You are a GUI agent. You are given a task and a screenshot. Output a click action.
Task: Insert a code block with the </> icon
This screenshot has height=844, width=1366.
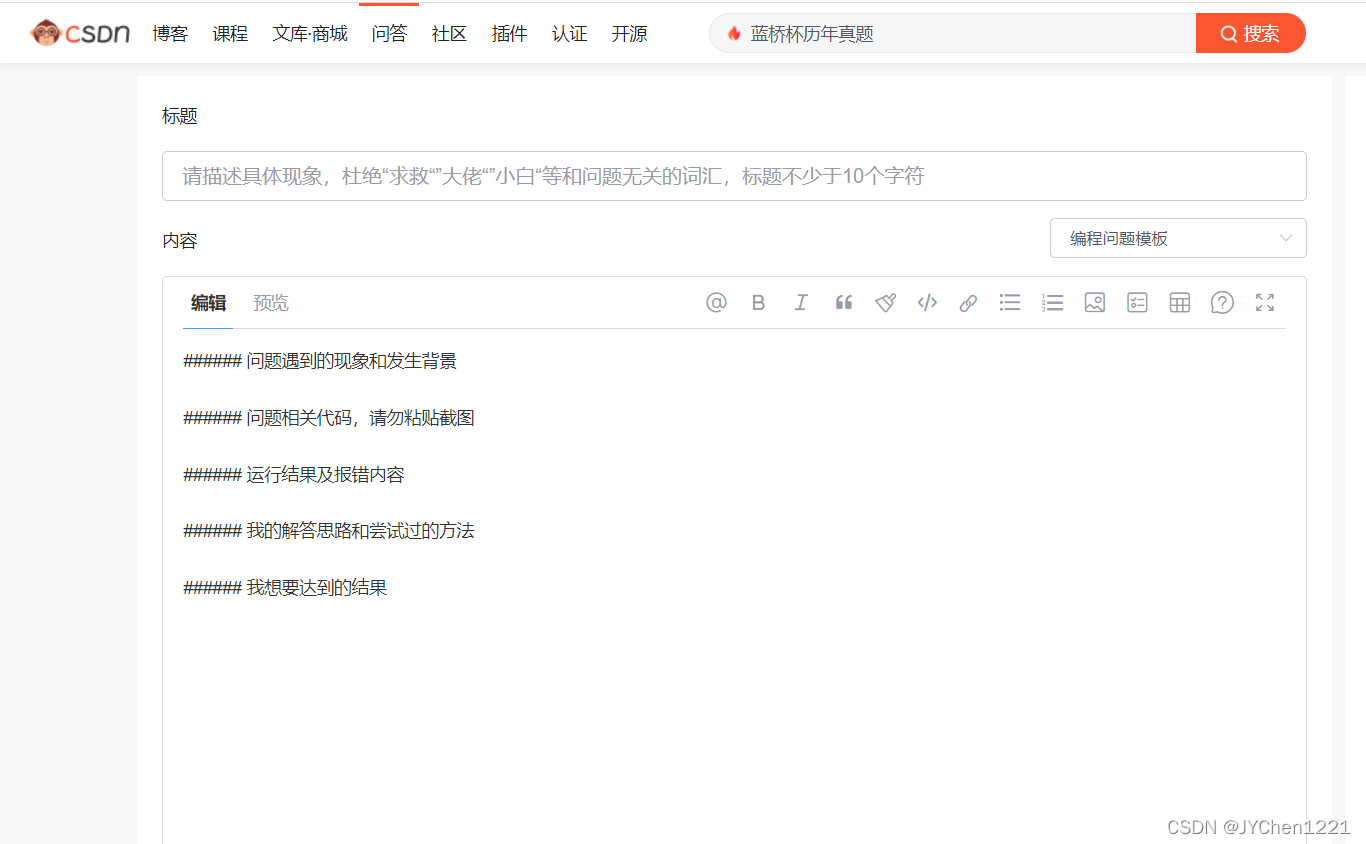(x=927, y=302)
